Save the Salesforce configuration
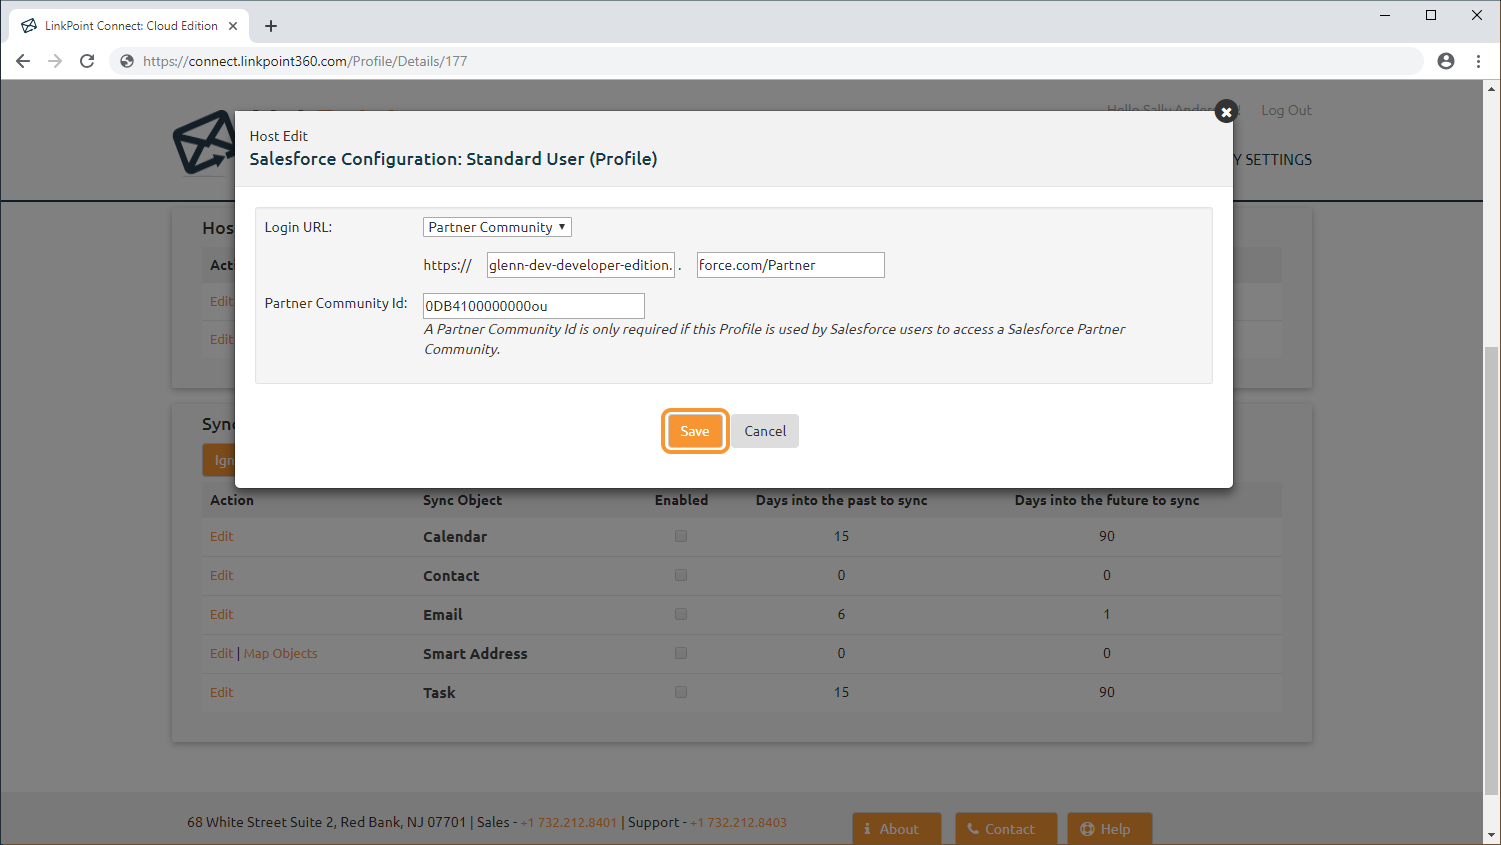The image size is (1501, 845). pyautogui.click(x=695, y=431)
